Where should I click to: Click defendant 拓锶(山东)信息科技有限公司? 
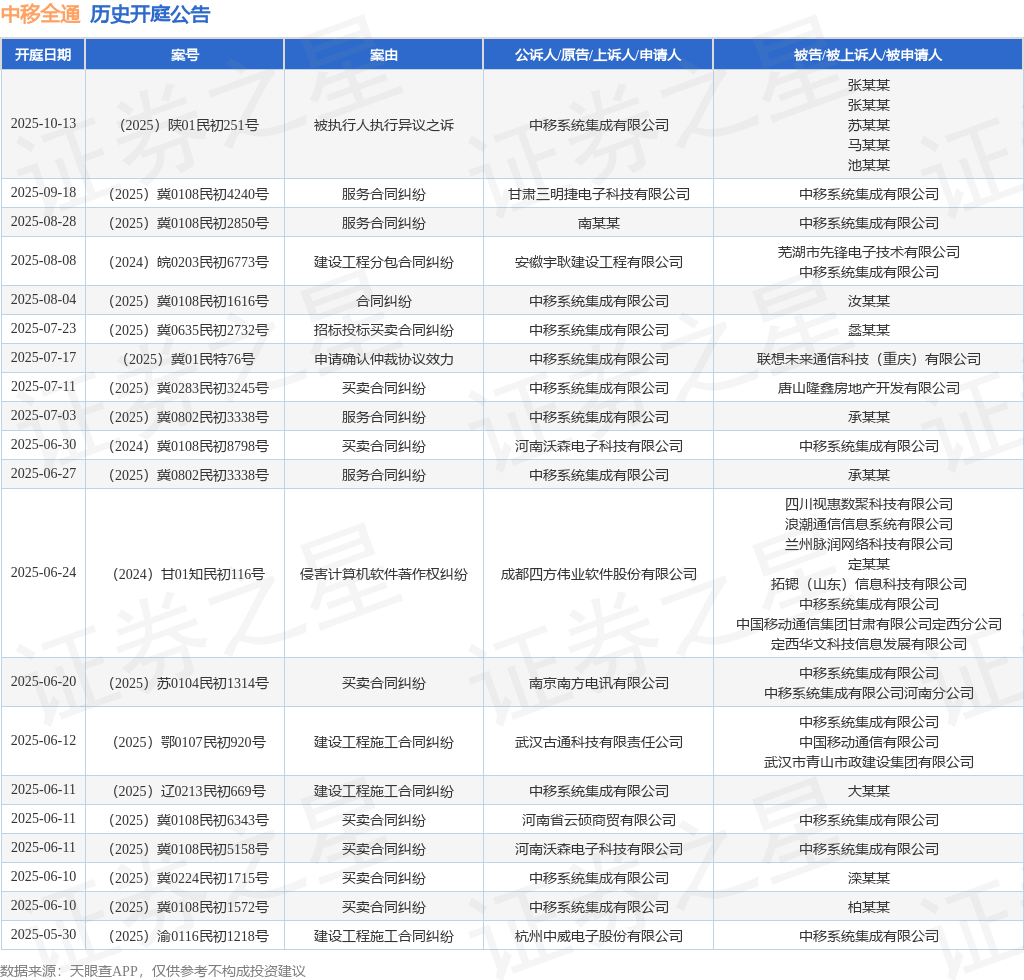pos(869,584)
